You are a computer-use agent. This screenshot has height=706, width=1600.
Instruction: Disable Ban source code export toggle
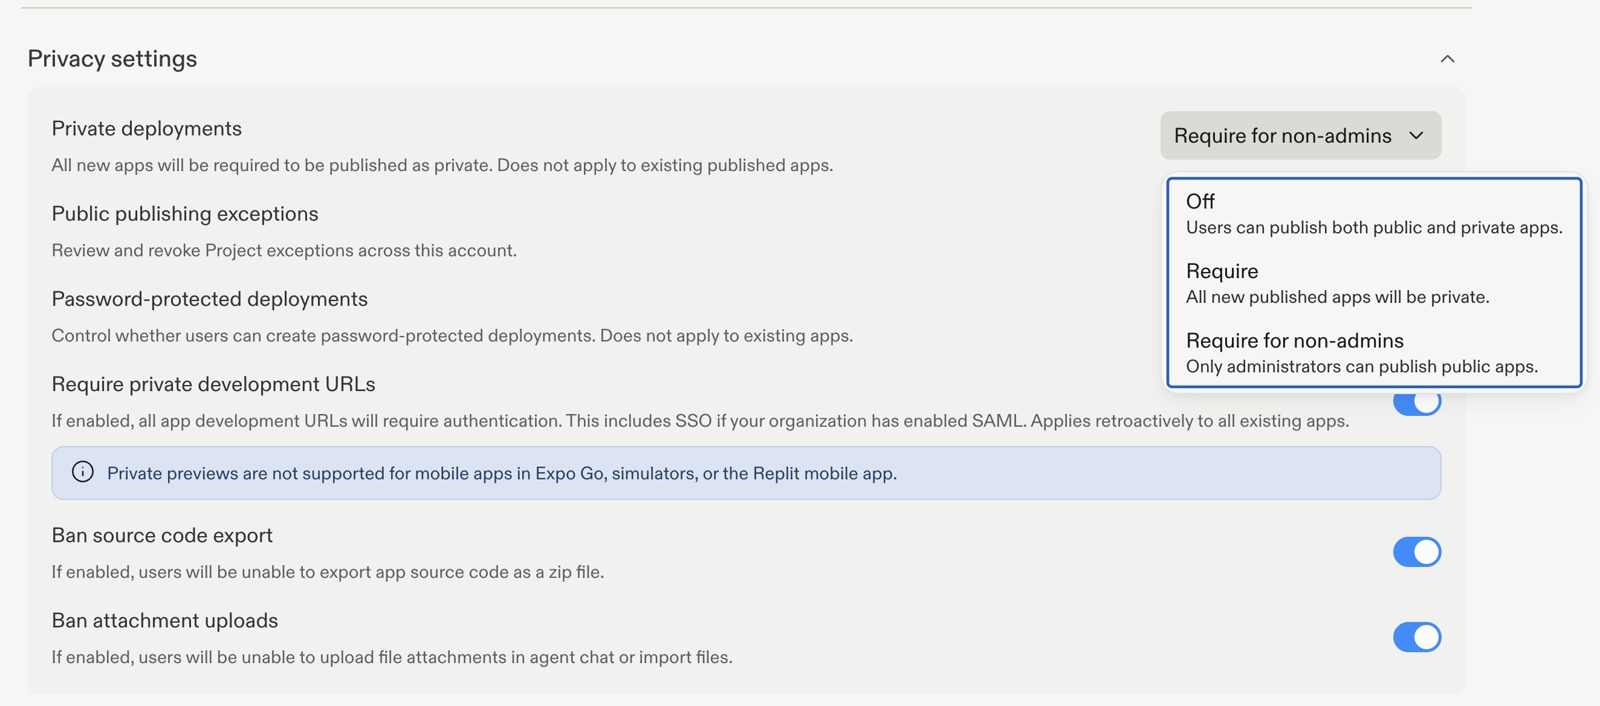pyautogui.click(x=1417, y=551)
